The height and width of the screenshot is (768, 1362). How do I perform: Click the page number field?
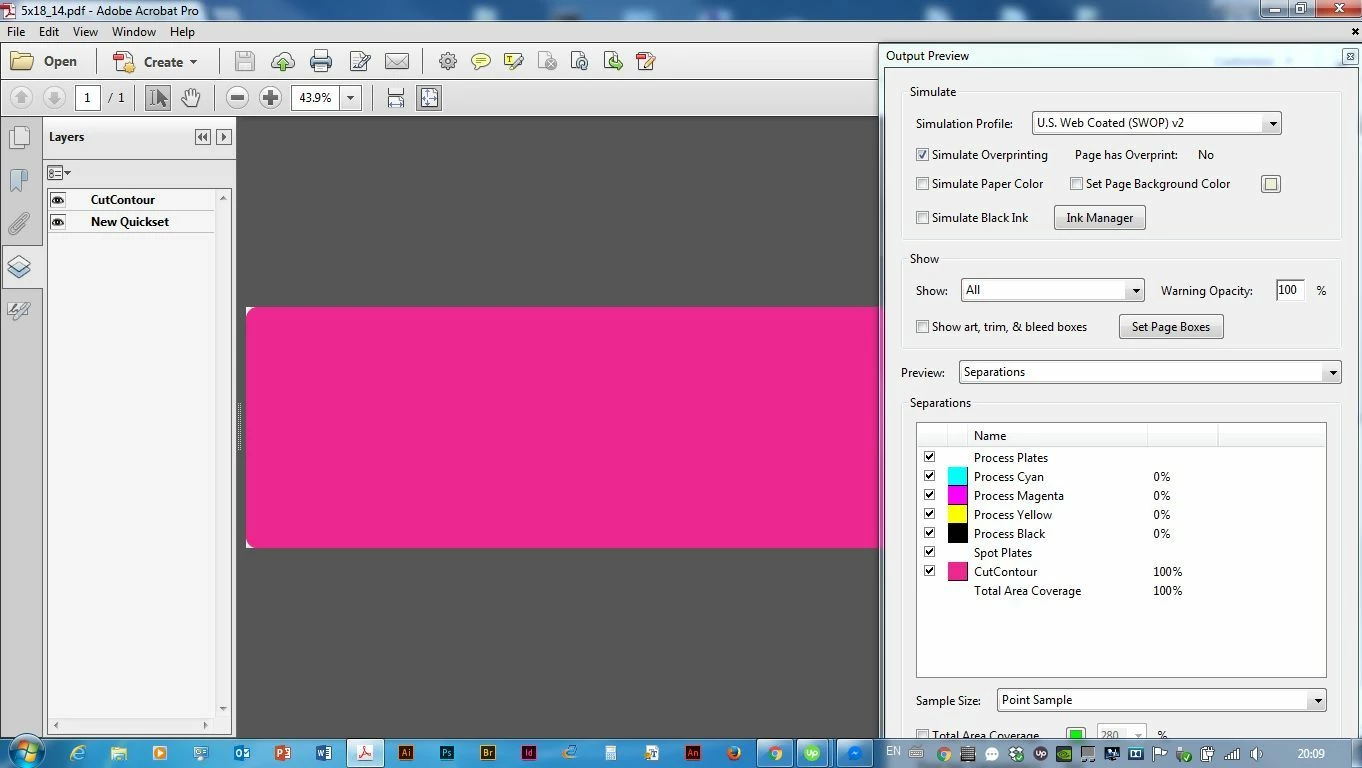click(87, 98)
